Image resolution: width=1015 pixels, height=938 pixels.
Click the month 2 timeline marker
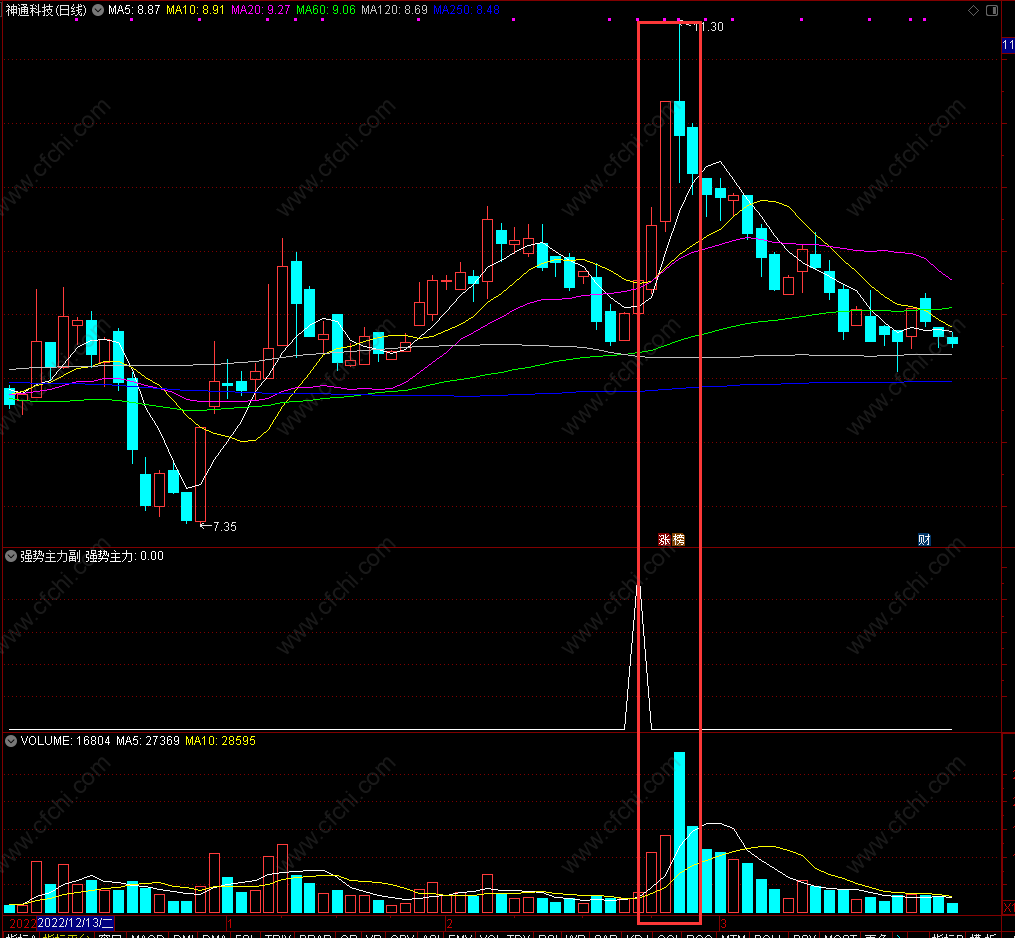click(x=449, y=924)
